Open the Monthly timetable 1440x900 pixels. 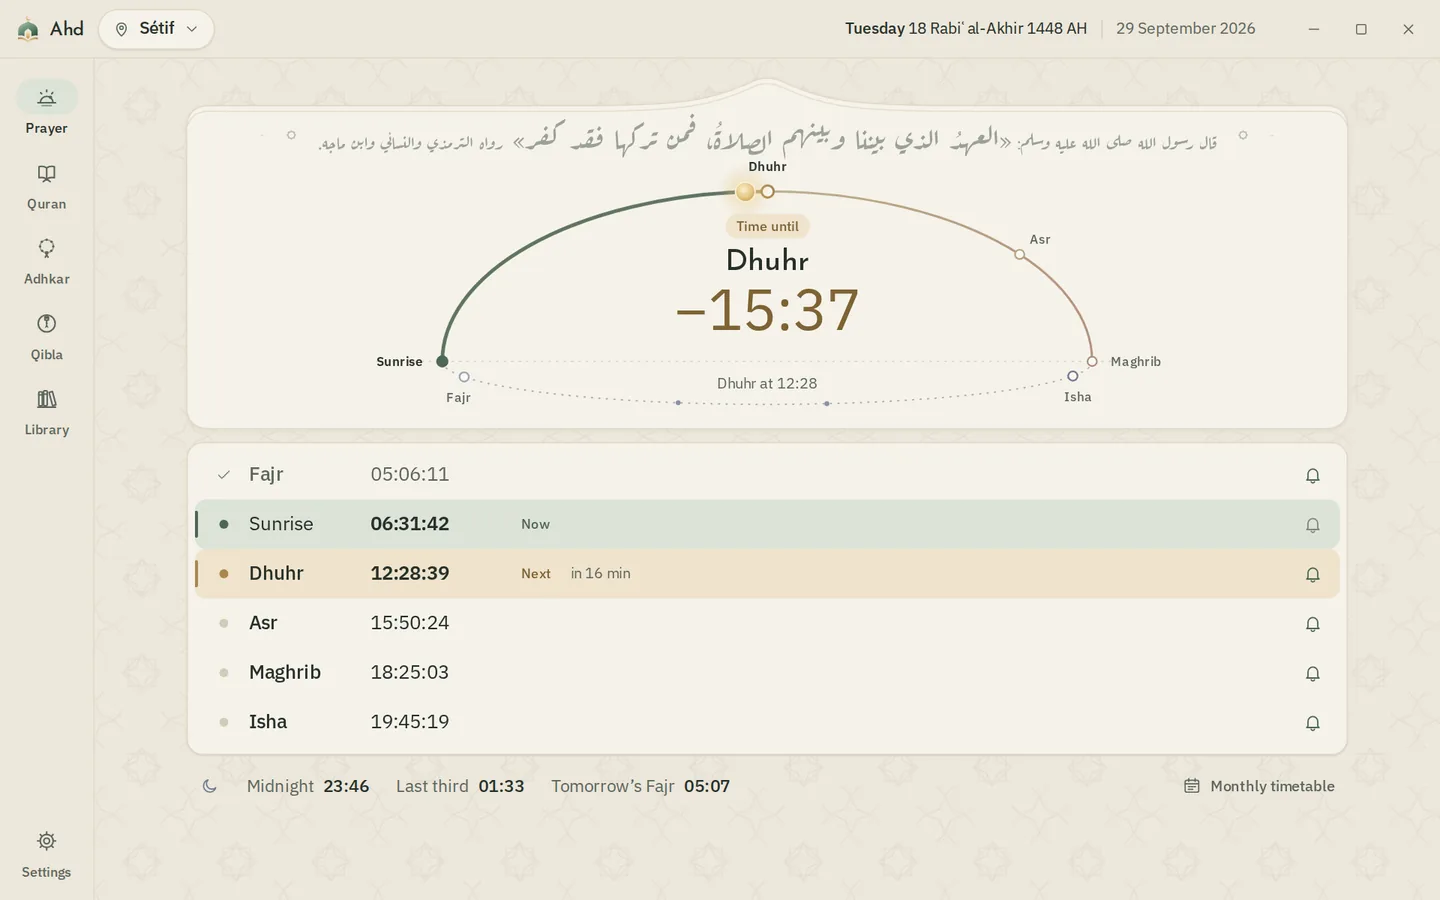(1259, 786)
